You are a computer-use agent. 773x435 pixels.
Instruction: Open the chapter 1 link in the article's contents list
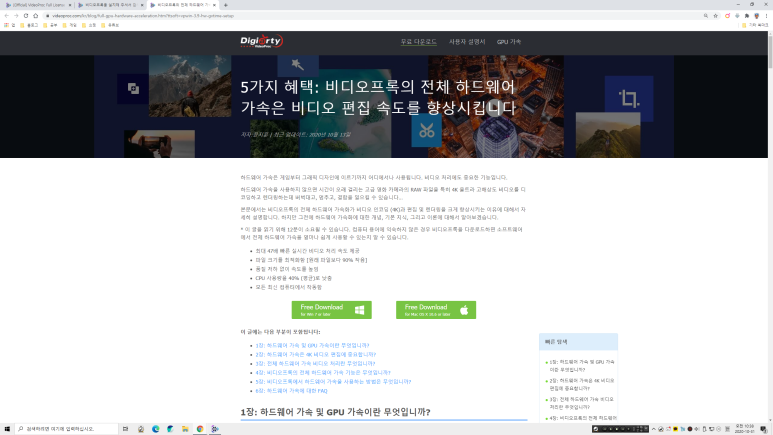click(x=312, y=345)
